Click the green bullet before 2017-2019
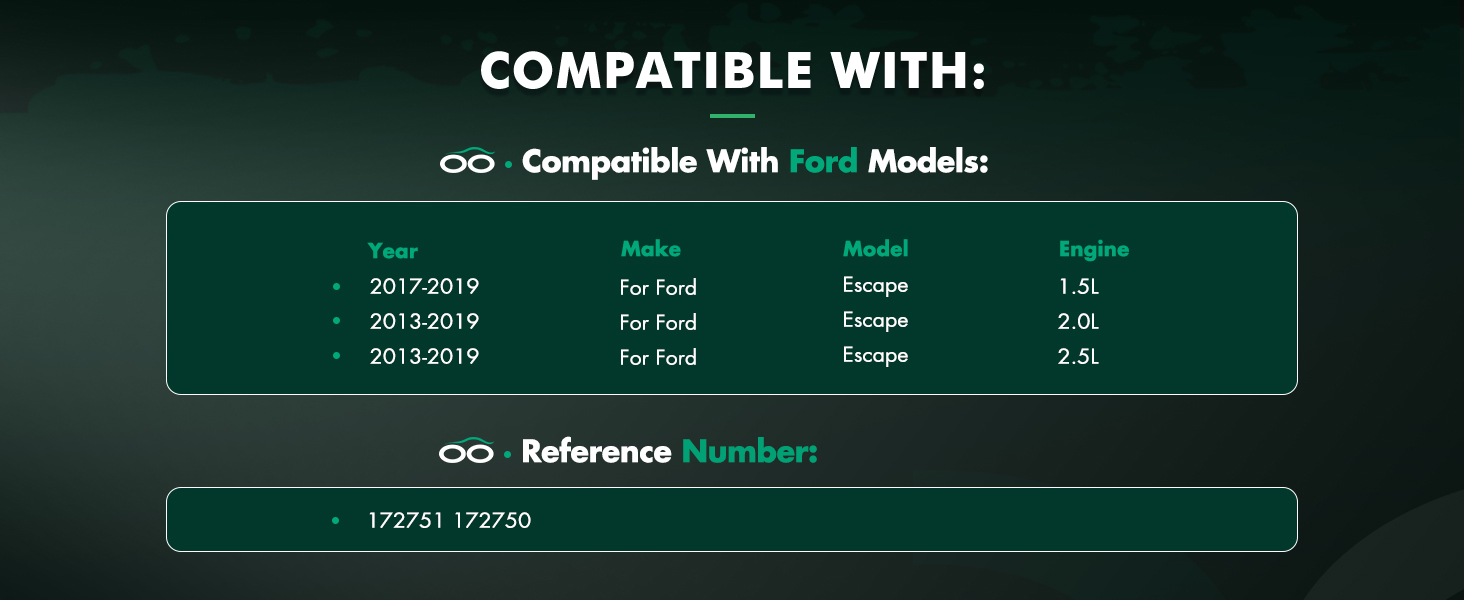This screenshot has width=1464, height=600. pyautogui.click(x=337, y=287)
